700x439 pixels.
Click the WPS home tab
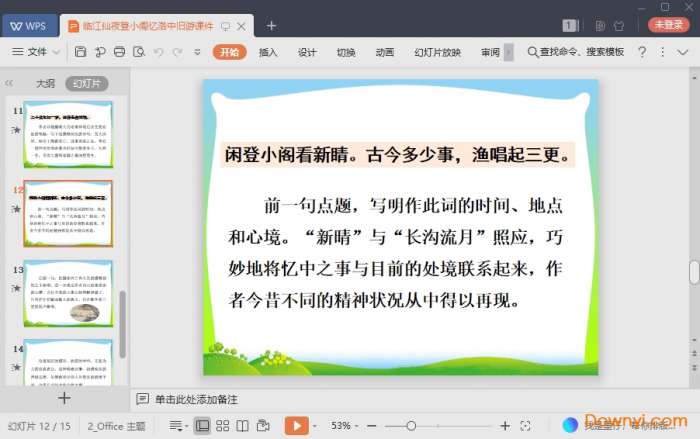[29, 26]
